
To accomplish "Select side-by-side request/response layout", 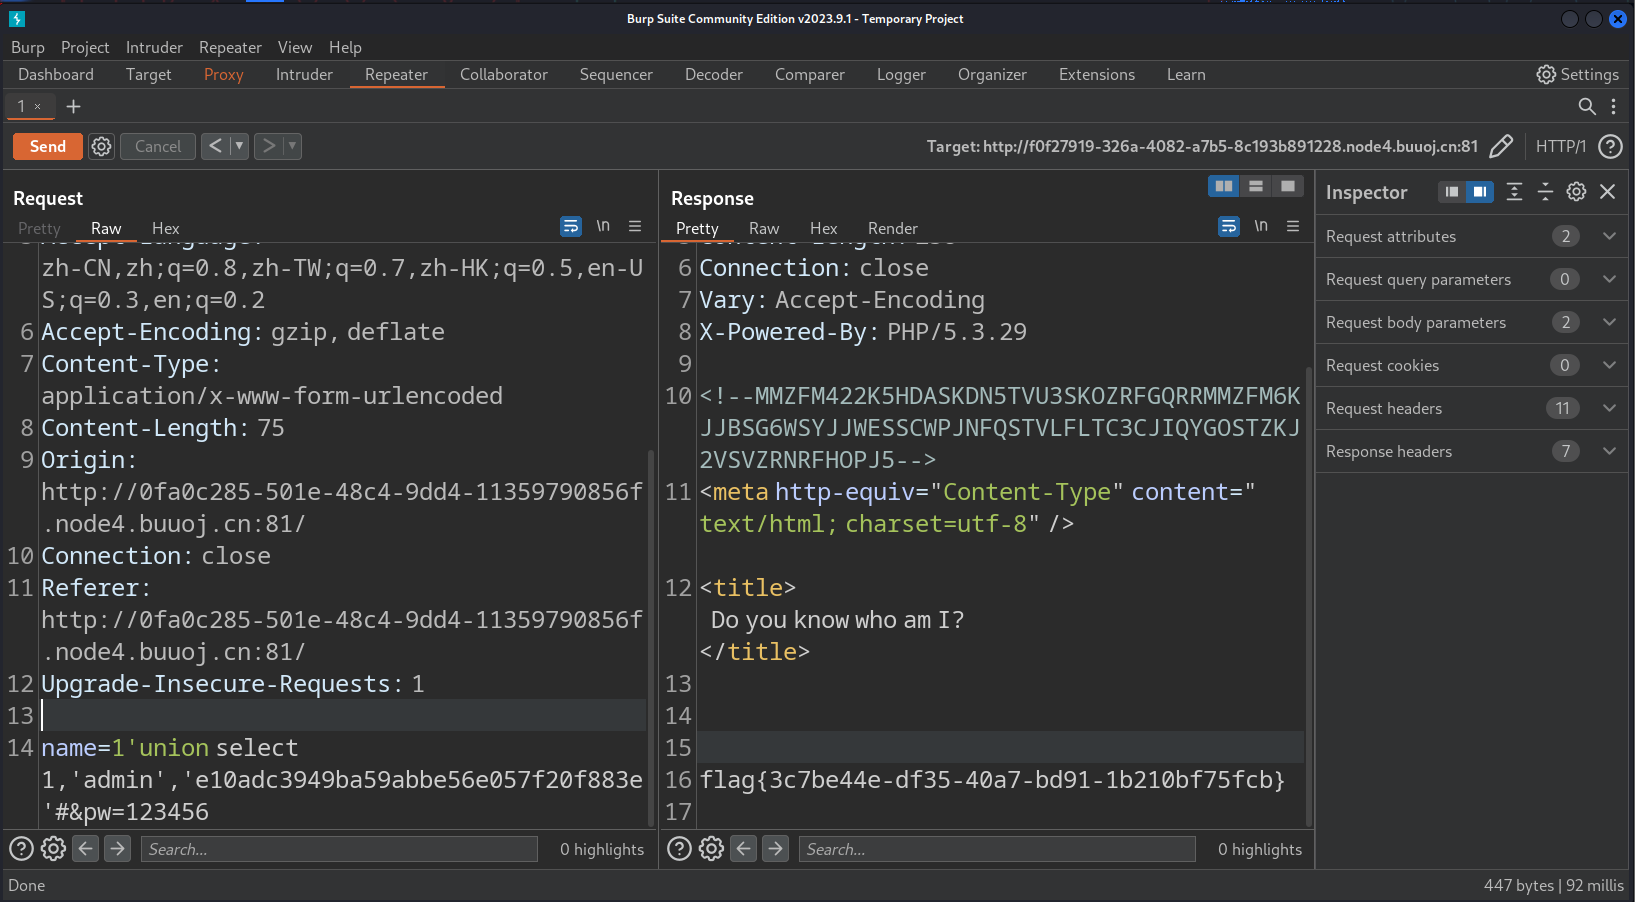I will (1223, 186).
